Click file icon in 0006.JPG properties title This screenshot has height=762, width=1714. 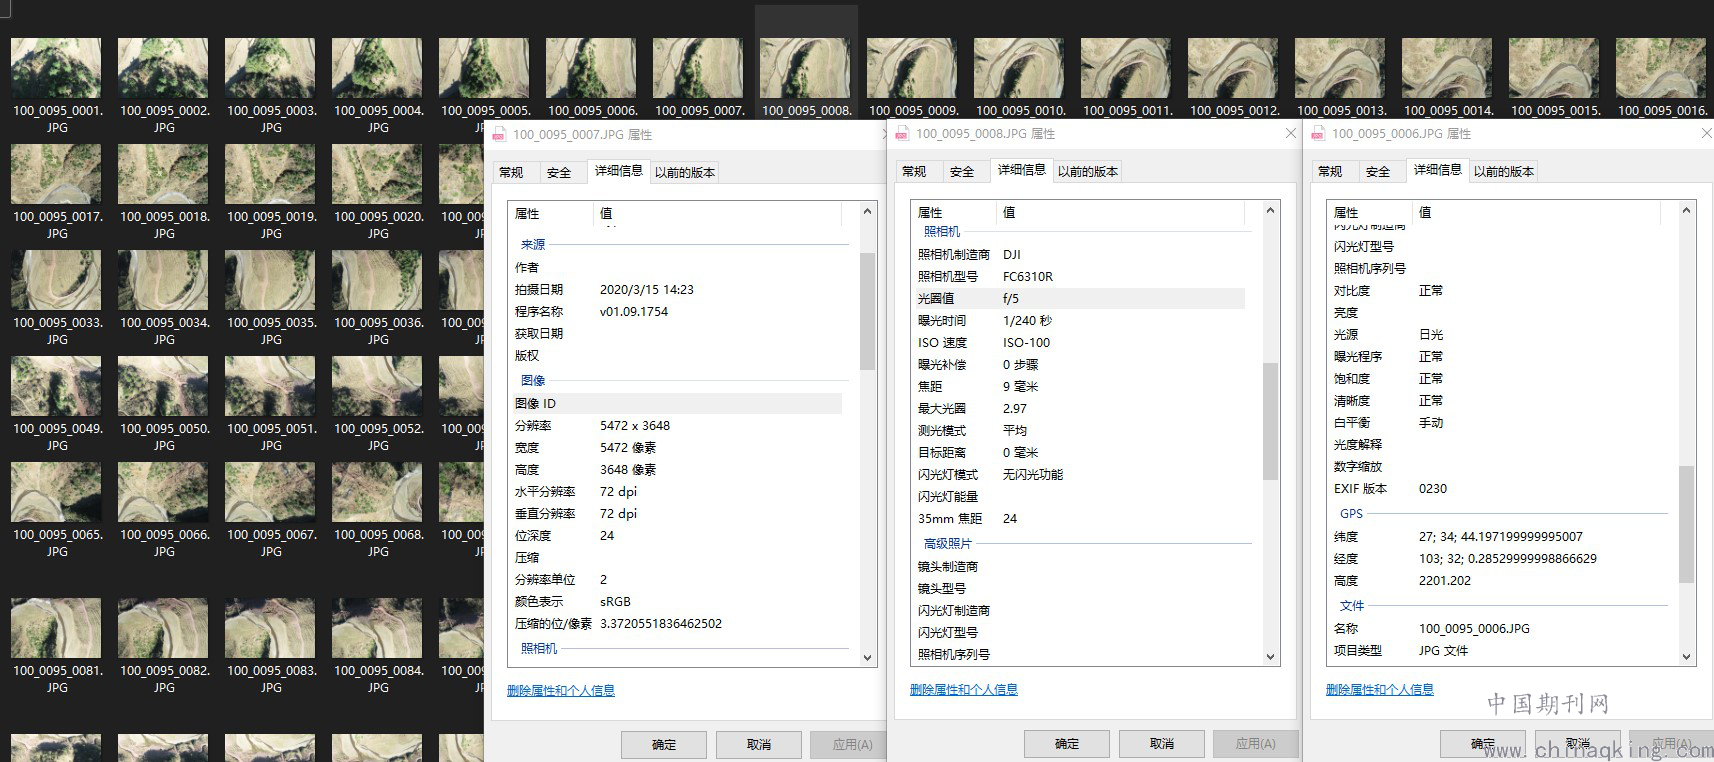coord(1318,133)
